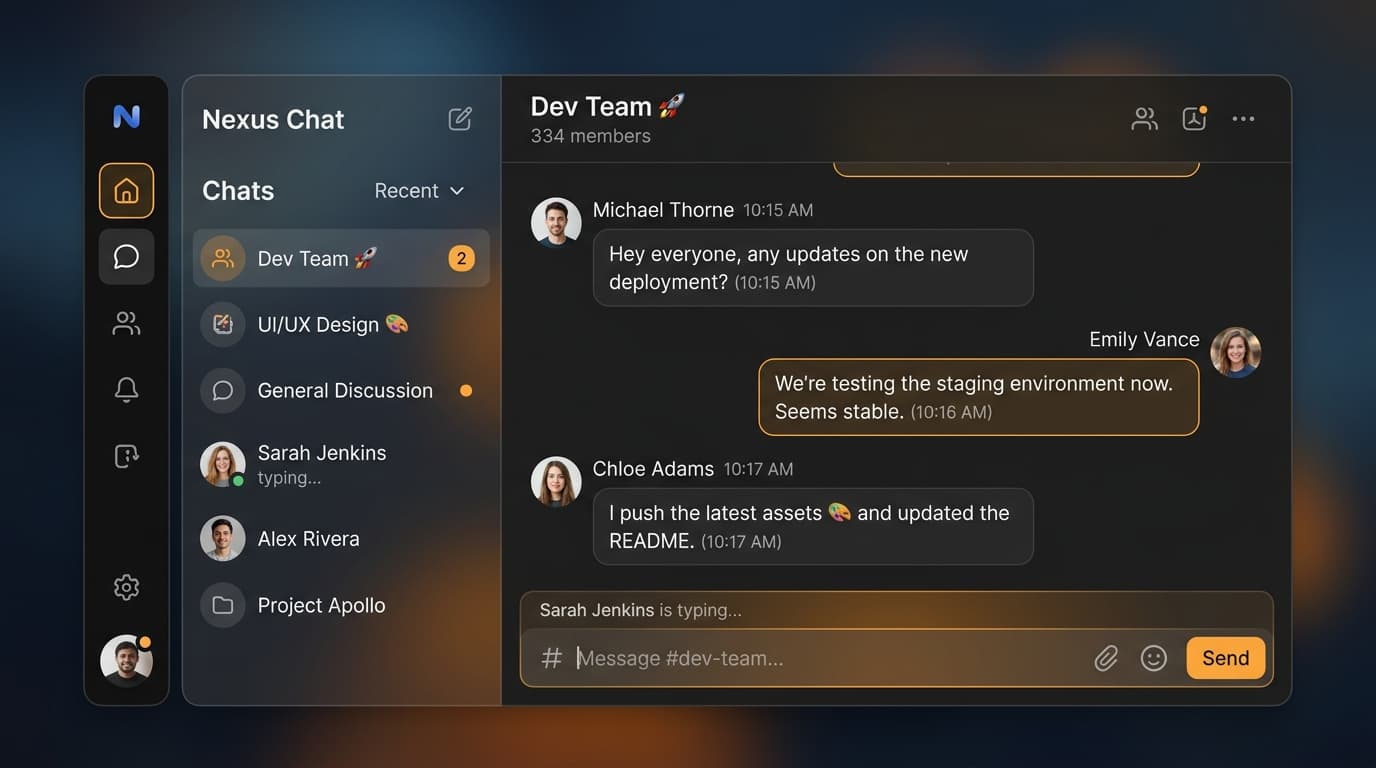Click Michael Thorne's avatar
This screenshot has width=1376, height=768.
point(556,222)
